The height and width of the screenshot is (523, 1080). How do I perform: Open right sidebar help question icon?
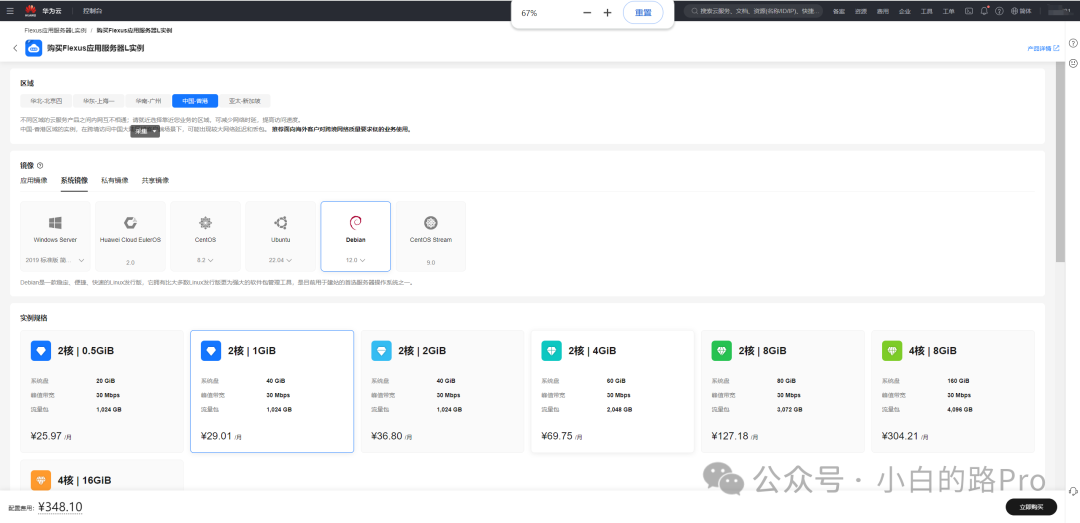click(x=1072, y=43)
